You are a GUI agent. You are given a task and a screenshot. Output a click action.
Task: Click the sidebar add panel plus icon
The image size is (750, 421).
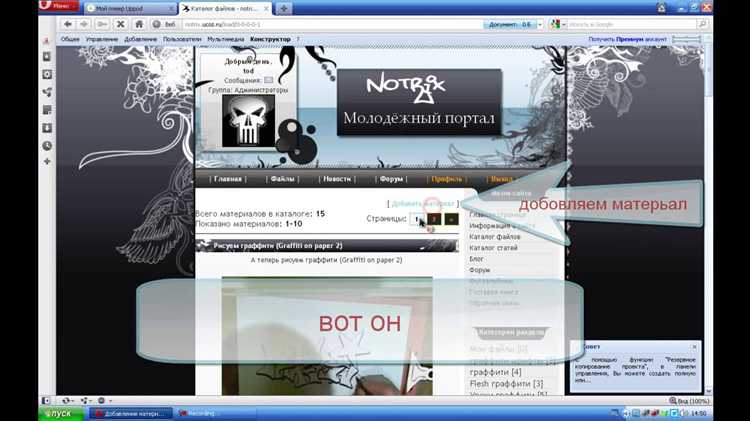pyautogui.click(x=47, y=162)
